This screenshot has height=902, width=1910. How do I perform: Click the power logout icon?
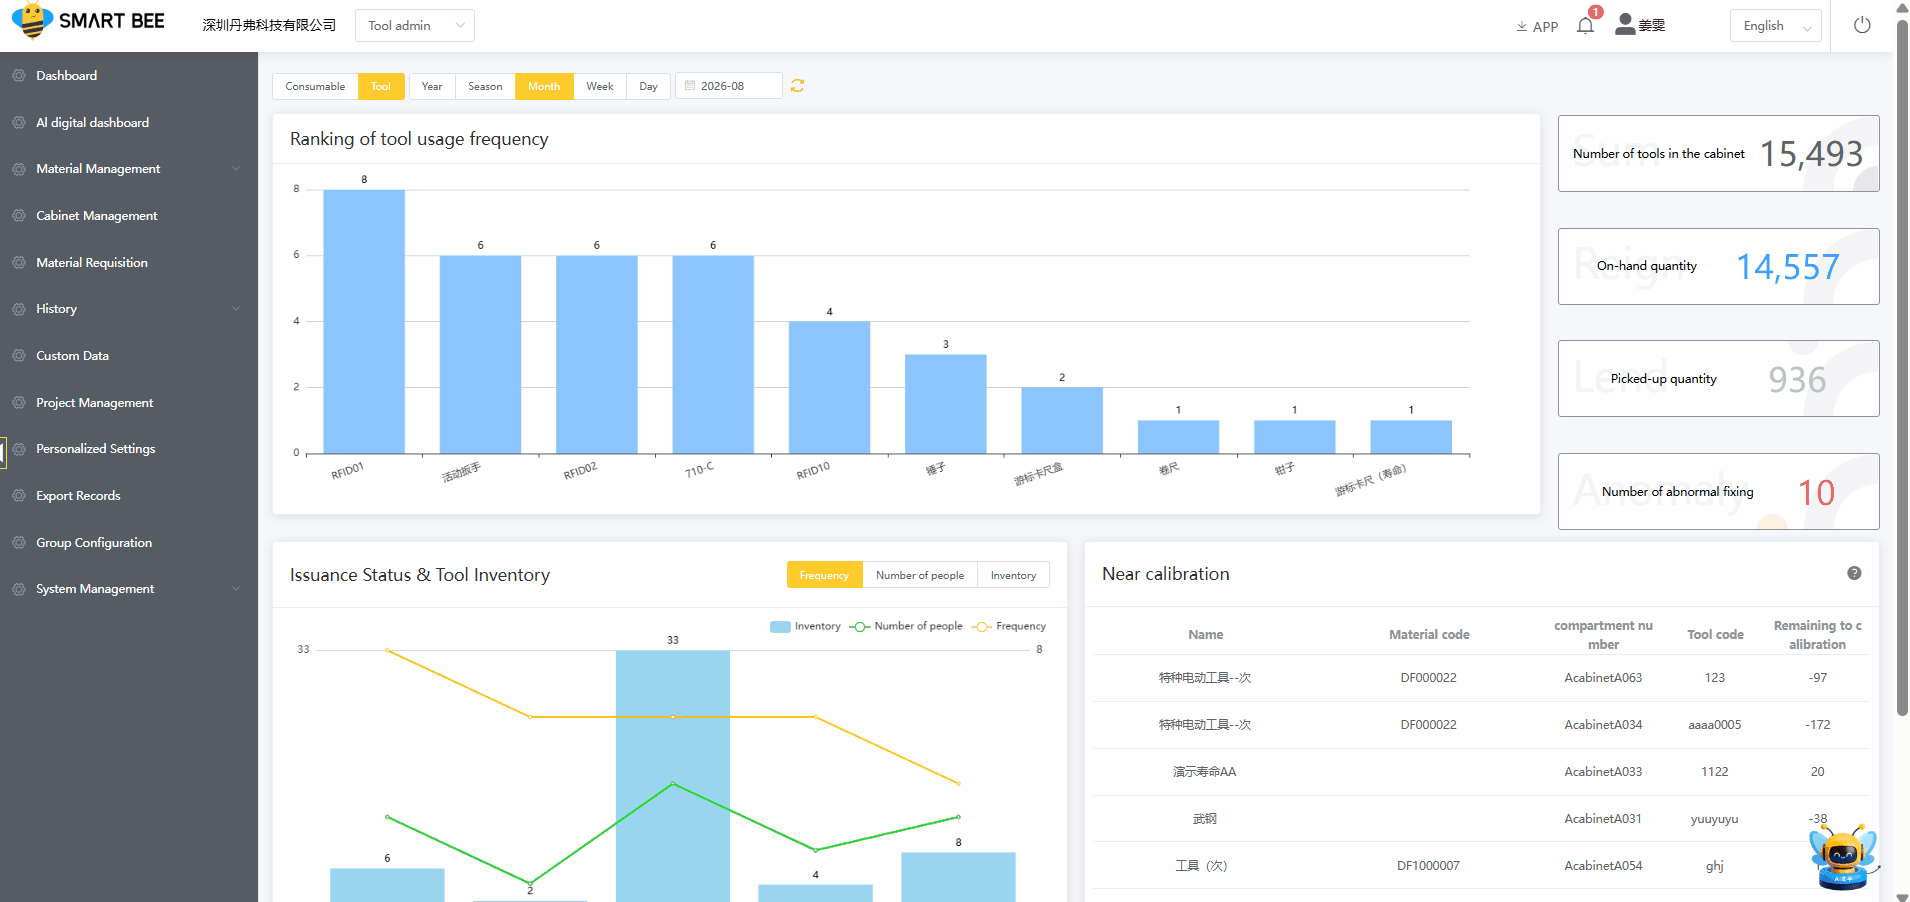pyautogui.click(x=1862, y=25)
